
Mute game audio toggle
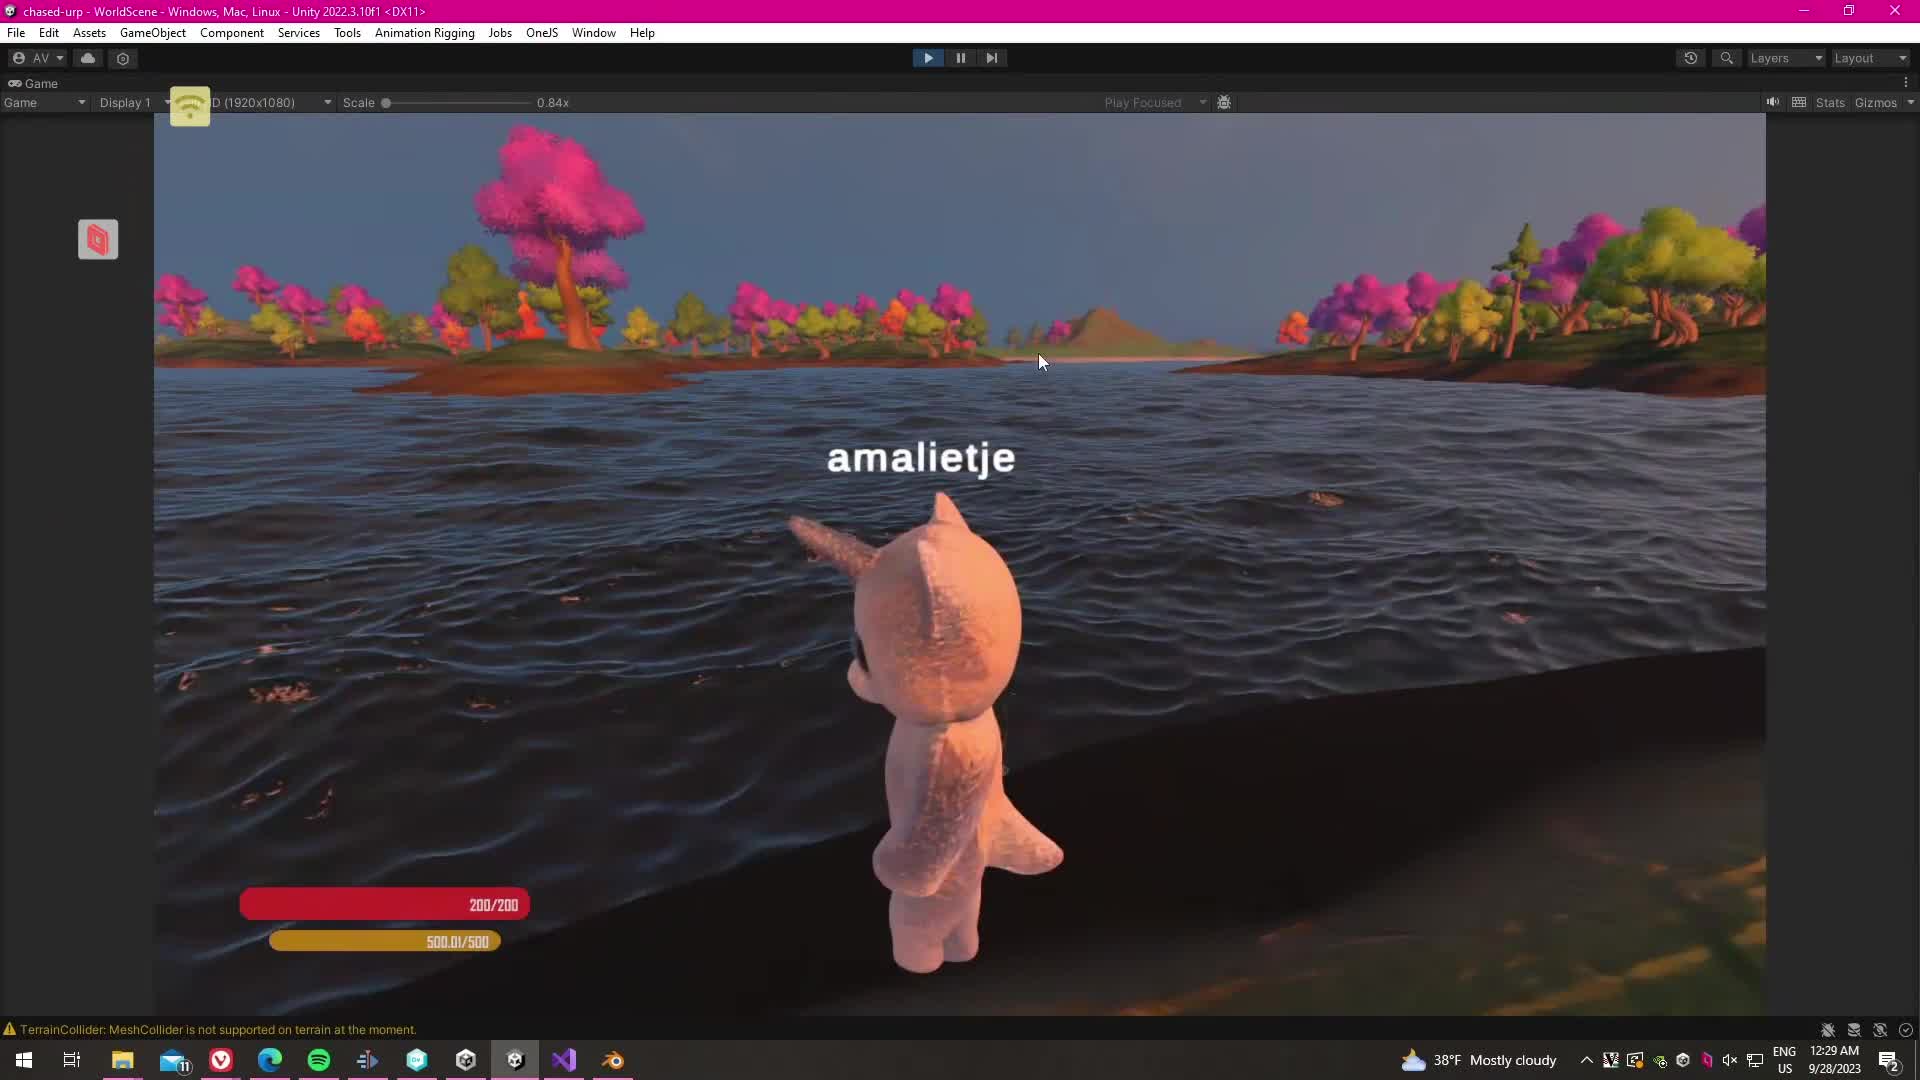pyautogui.click(x=1772, y=103)
